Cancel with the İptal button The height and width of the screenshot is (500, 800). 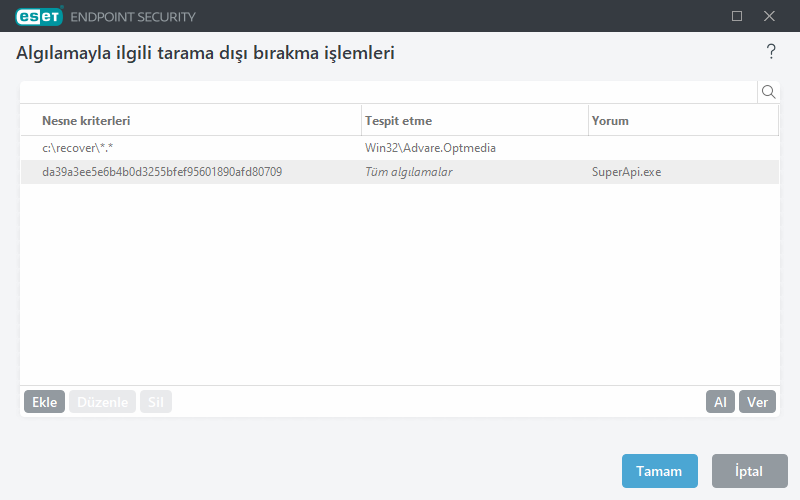click(749, 471)
